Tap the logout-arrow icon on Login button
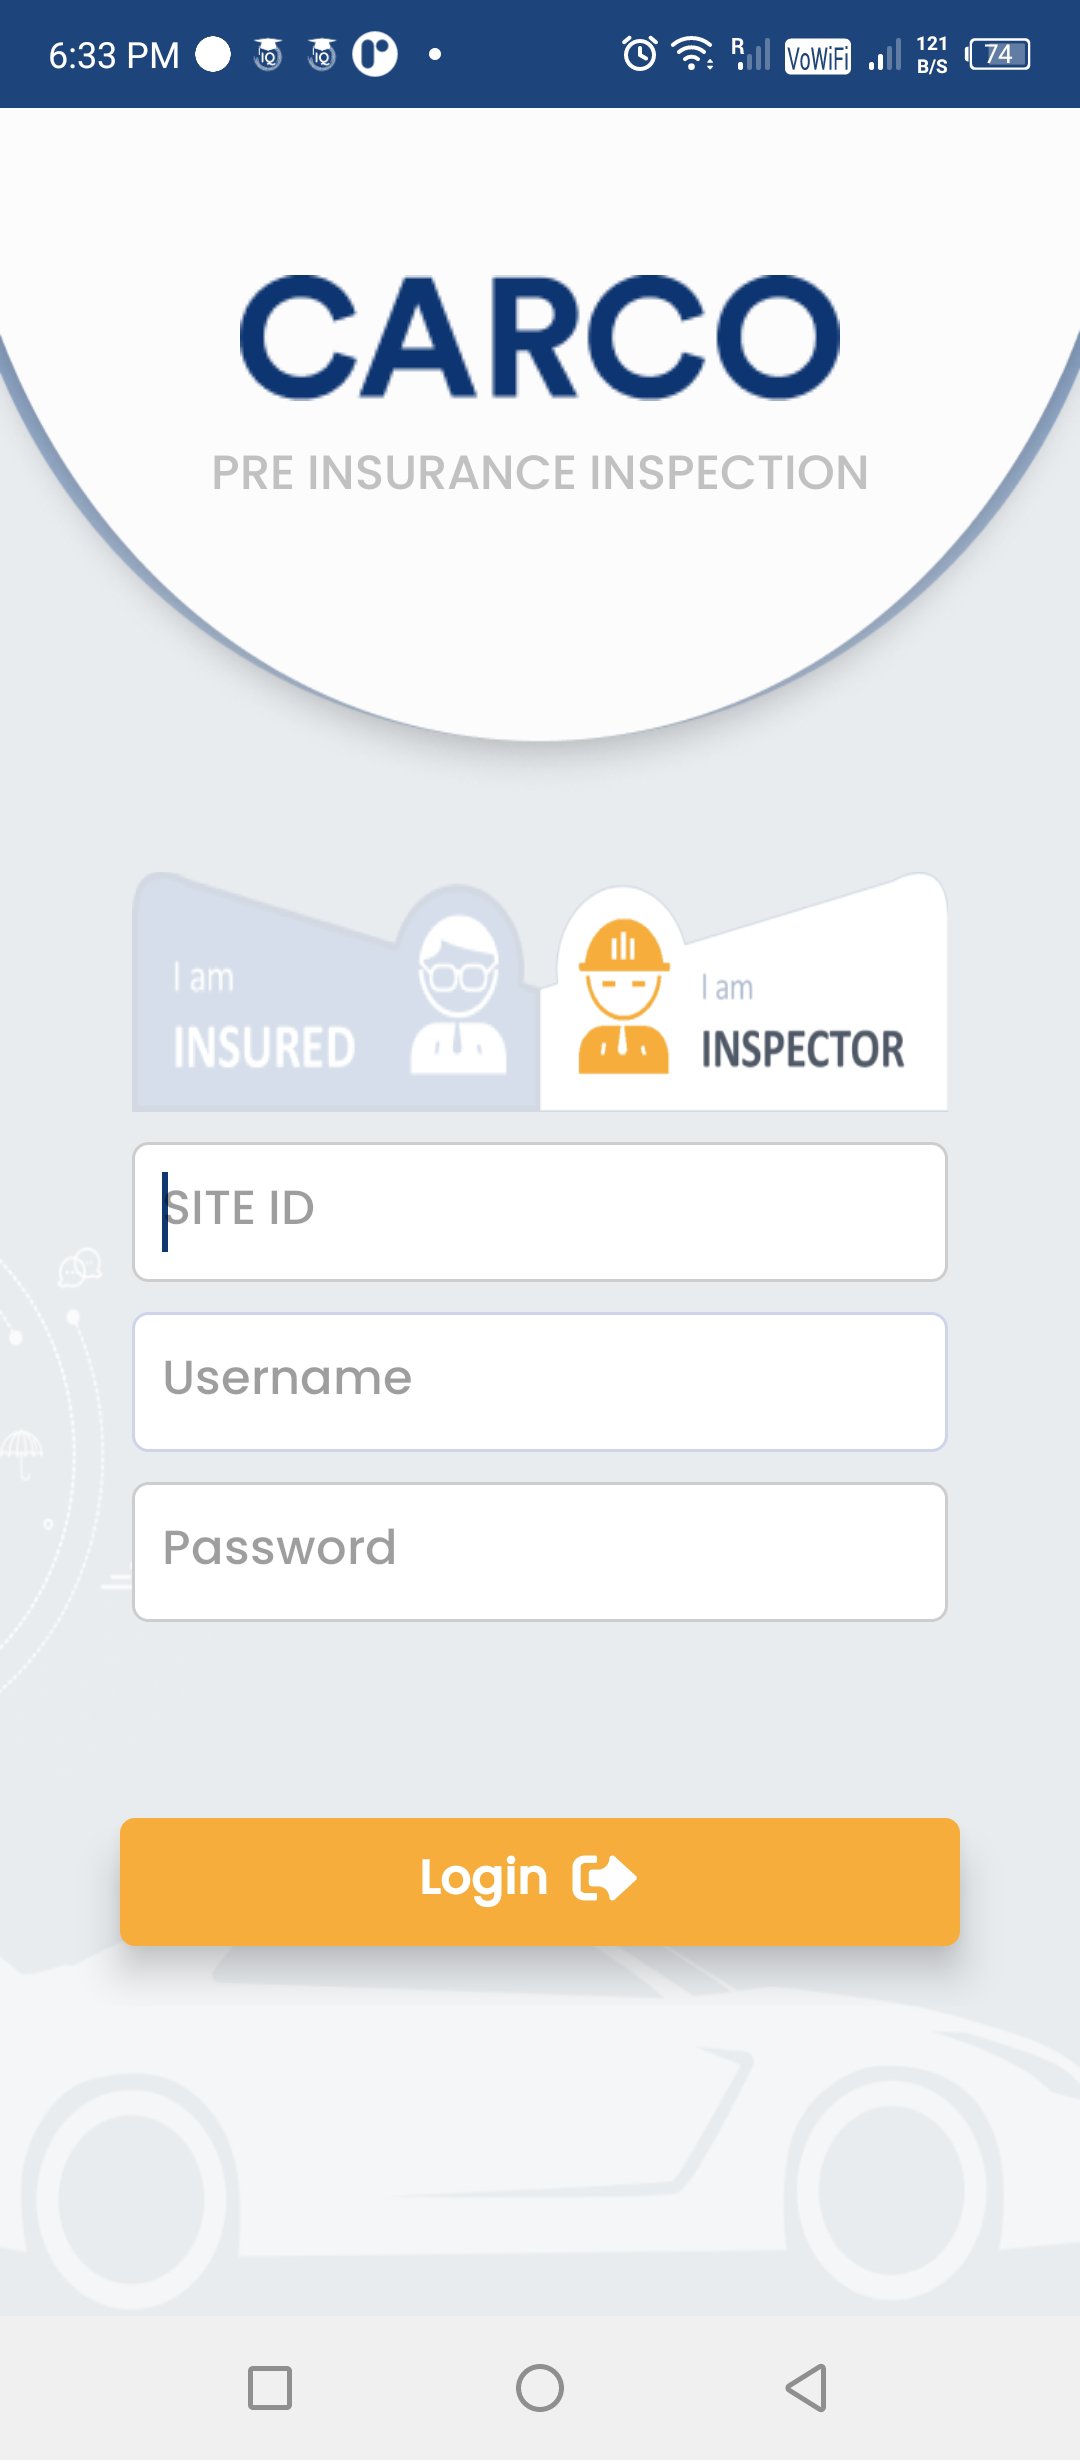 click(x=604, y=1878)
